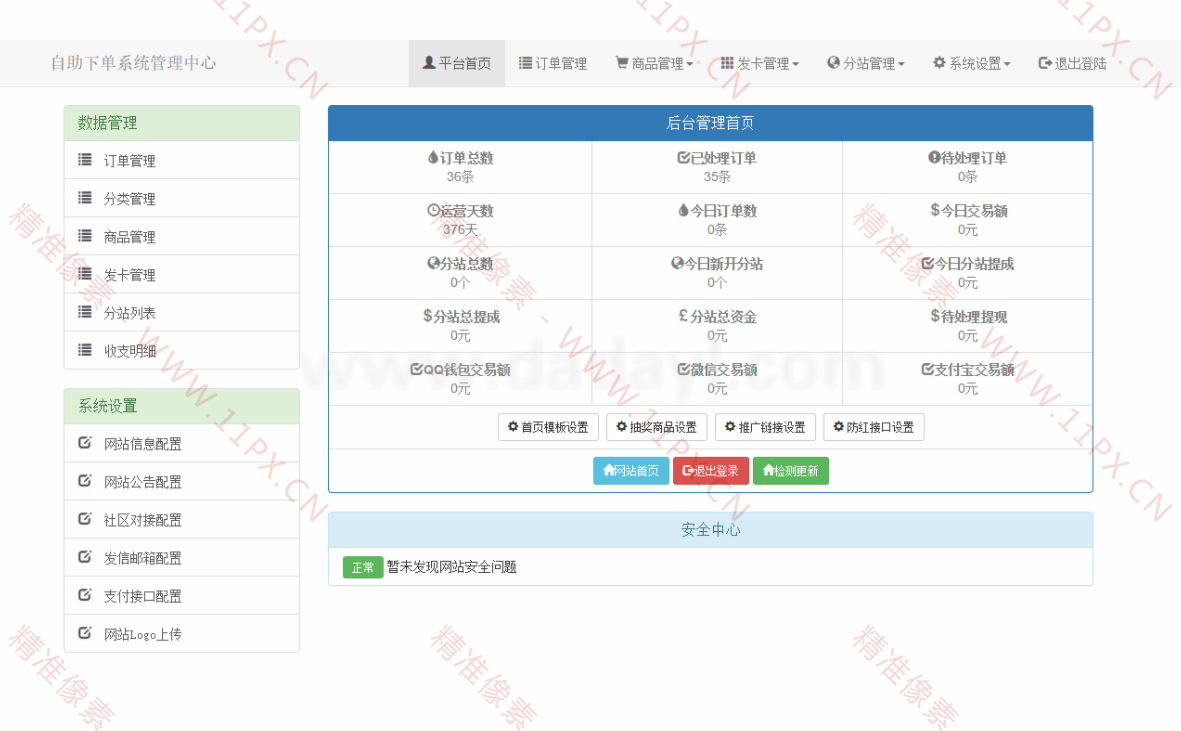Click list icon beside sidebar 商品管理
Viewport: 1181px width, 731px height.
tap(85, 236)
